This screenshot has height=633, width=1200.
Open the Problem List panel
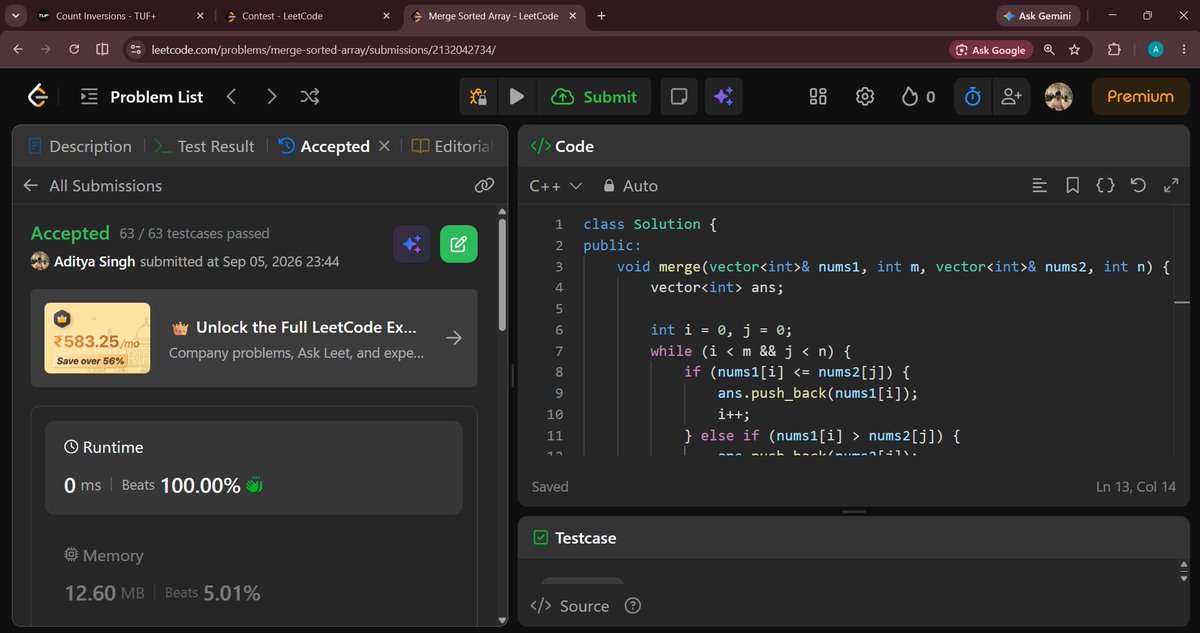click(141, 97)
